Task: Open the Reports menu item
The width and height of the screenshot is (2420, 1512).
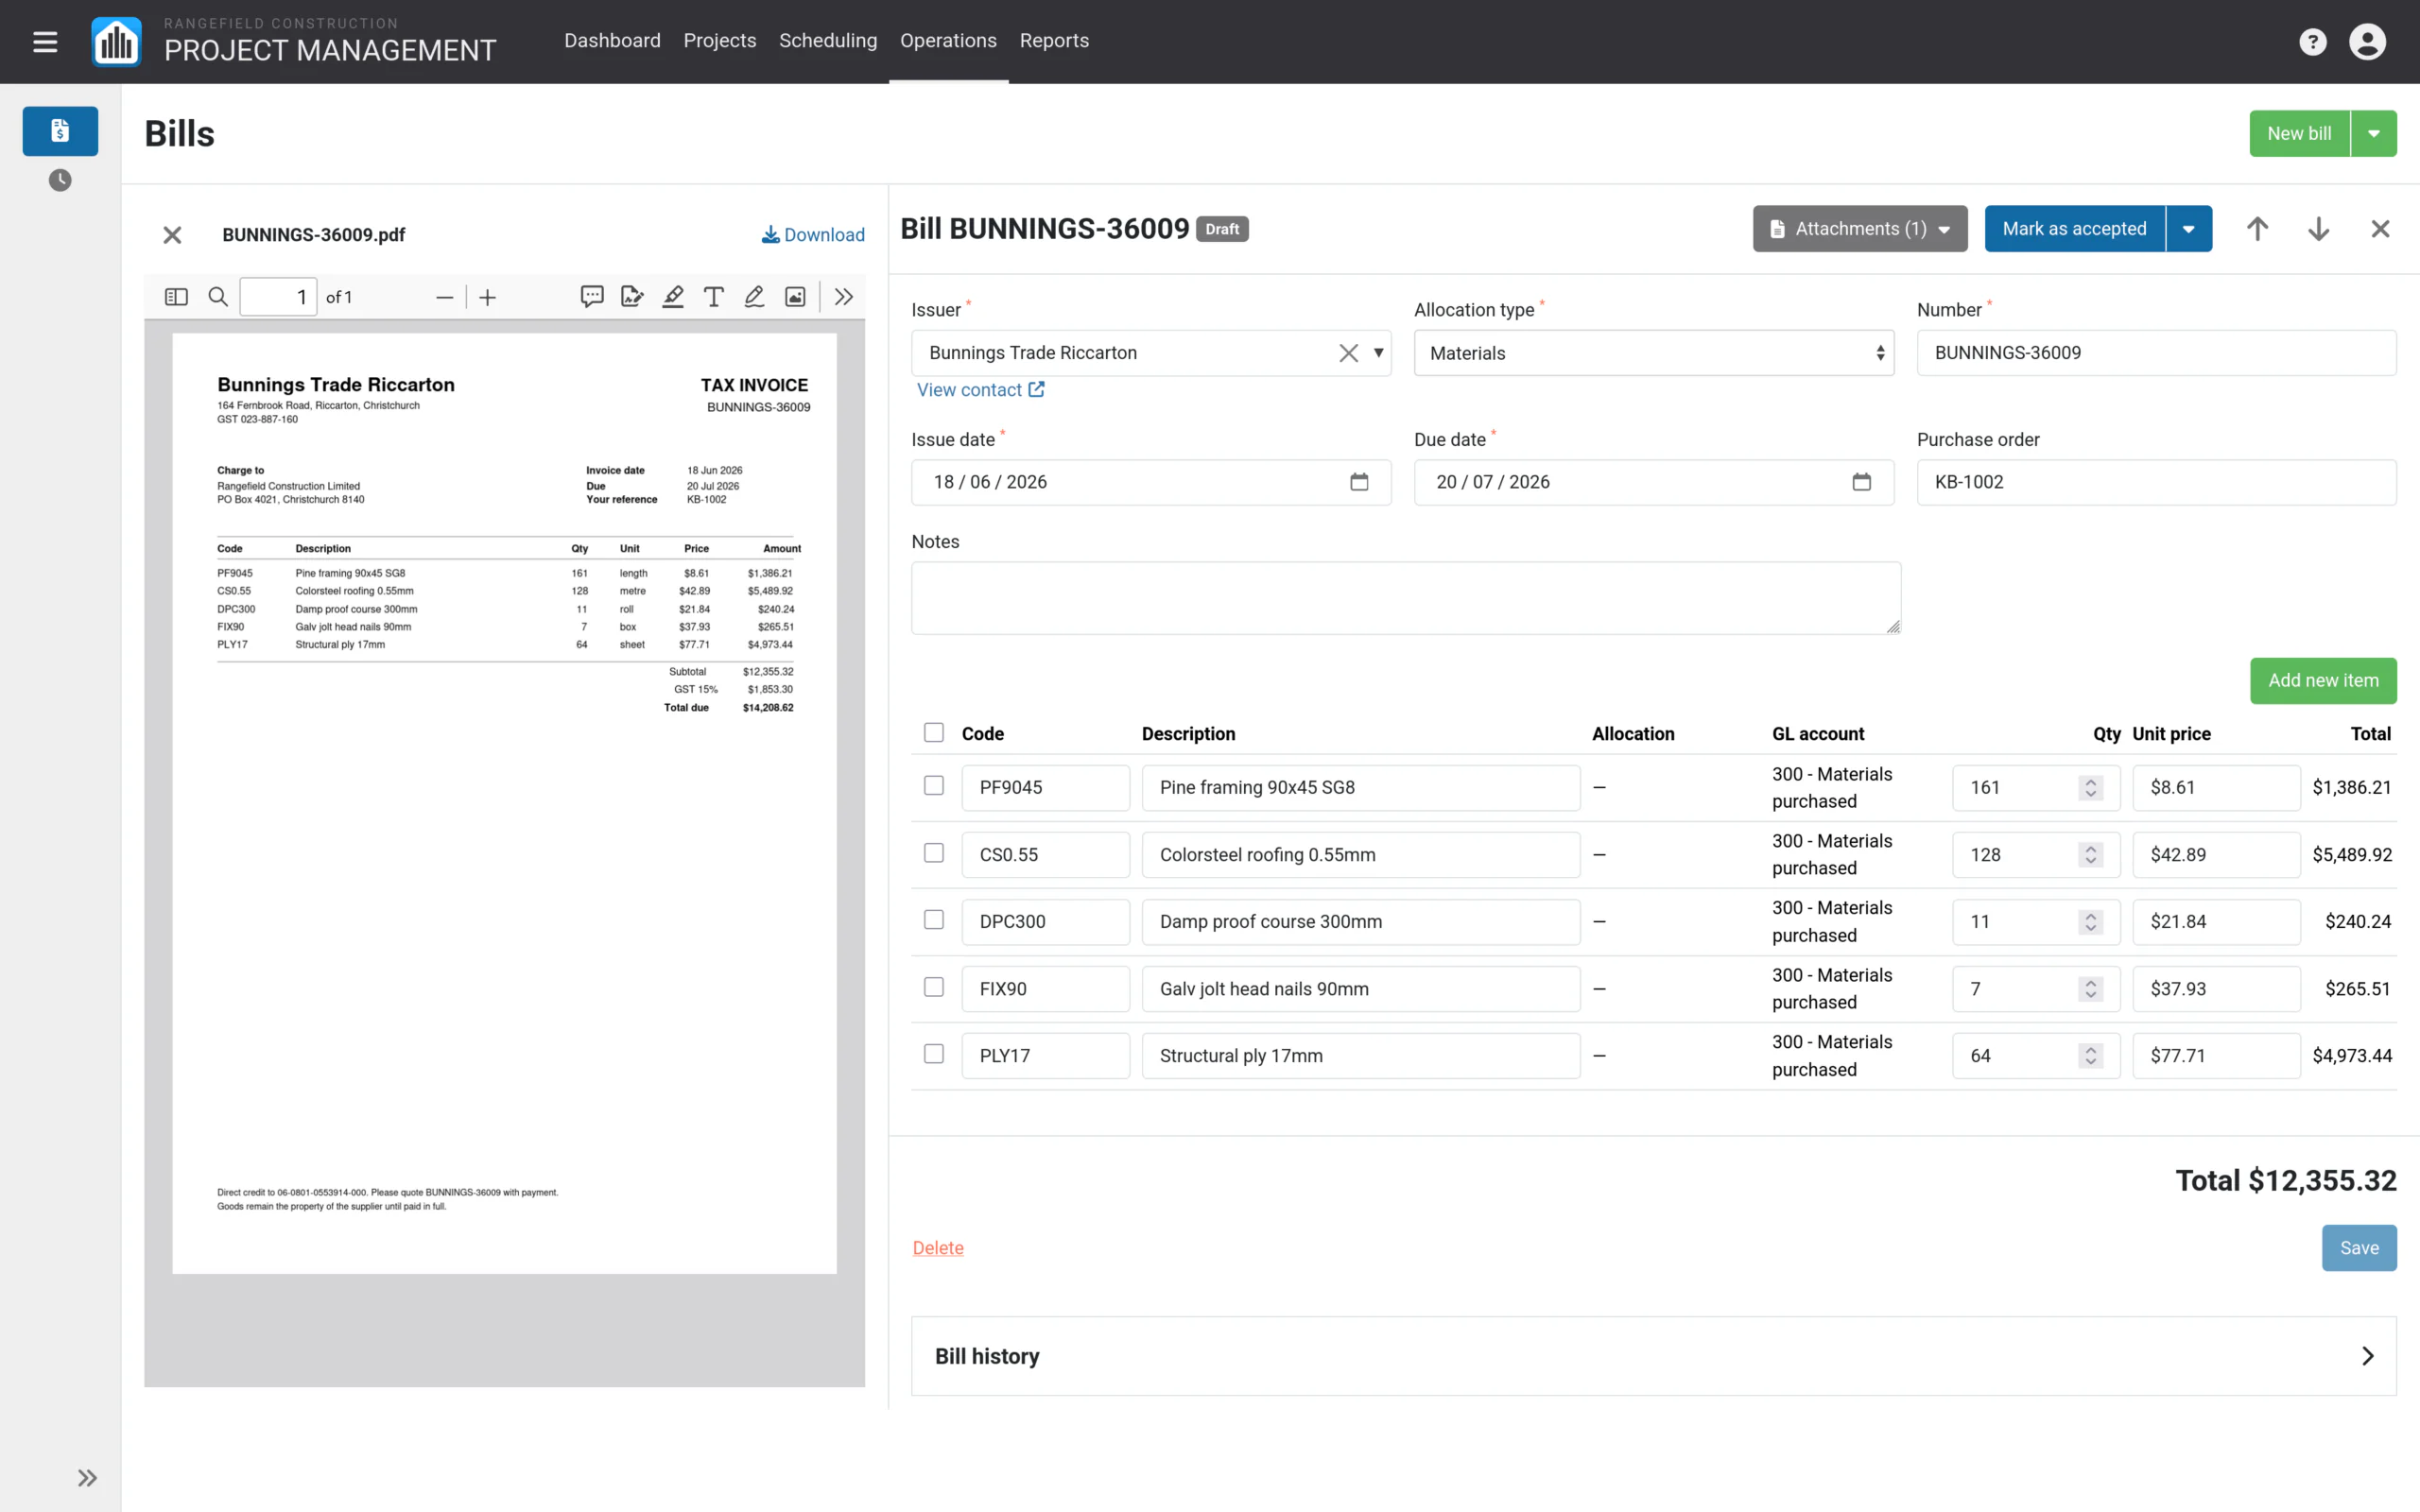Action: tap(1054, 41)
